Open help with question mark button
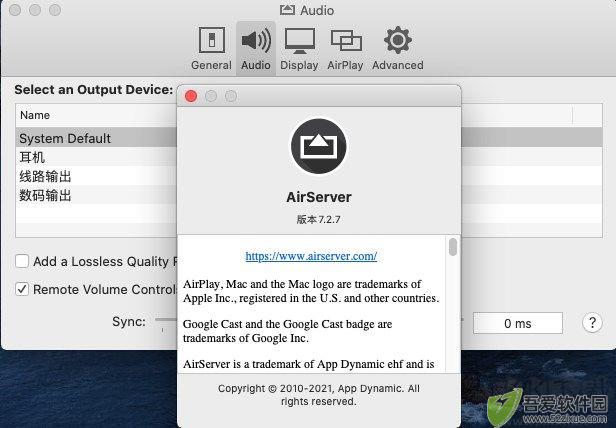Screen dimensions: 616x428 pos(592,323)
